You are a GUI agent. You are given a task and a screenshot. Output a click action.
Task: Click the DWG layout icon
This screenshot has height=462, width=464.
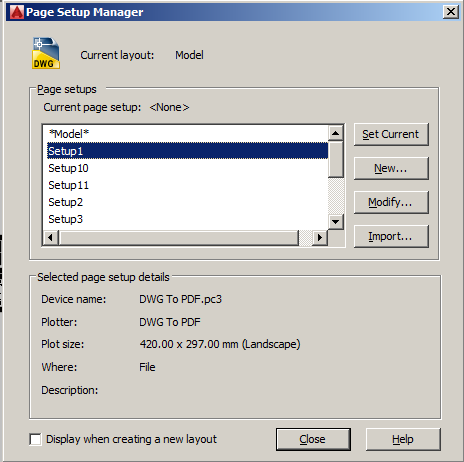pos(46,53)
